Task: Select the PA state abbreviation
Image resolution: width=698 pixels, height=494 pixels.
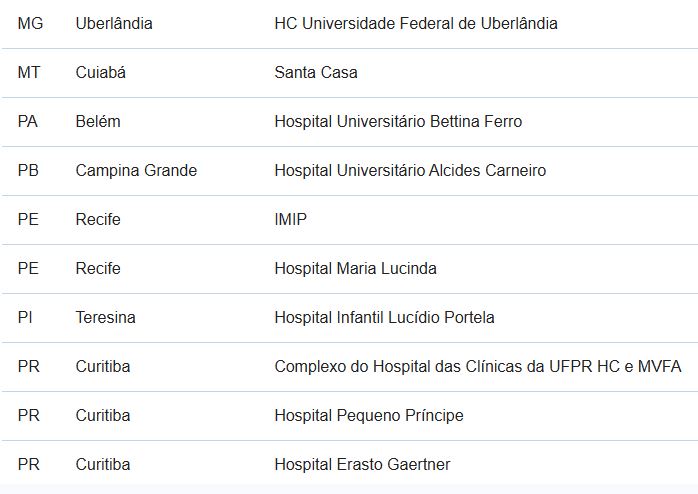Action: coord(28,121)
